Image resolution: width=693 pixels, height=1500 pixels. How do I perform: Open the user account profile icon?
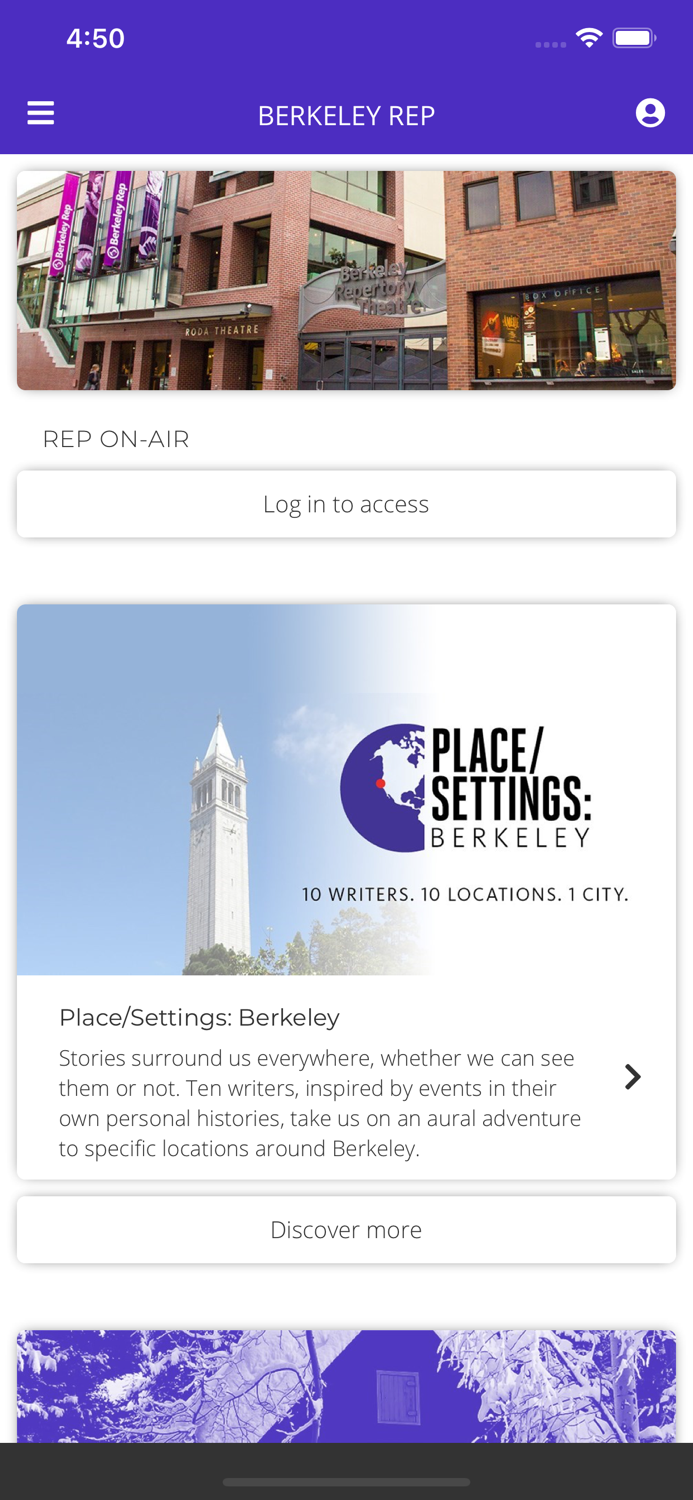[x=650, y=112]
